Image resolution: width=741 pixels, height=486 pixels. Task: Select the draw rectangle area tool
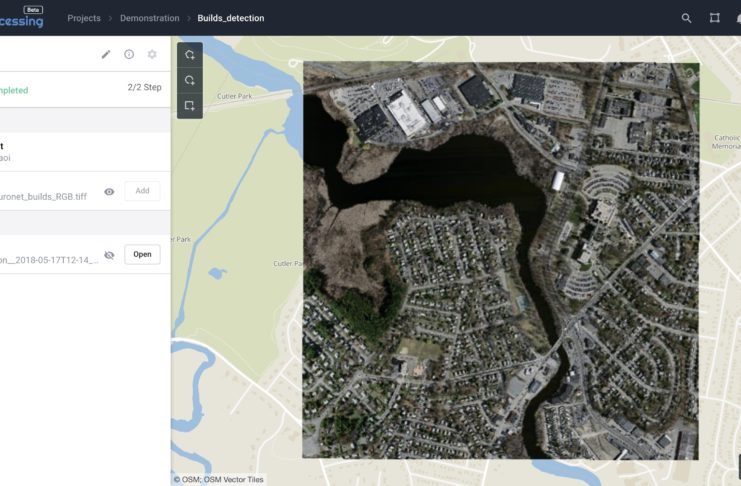190,106
